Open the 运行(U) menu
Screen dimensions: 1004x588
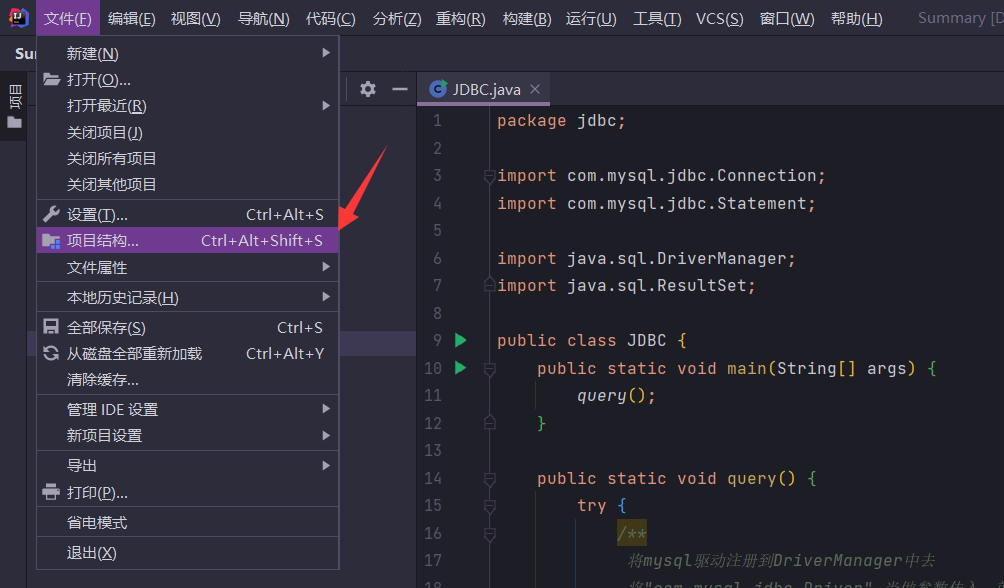coord(591,18)
